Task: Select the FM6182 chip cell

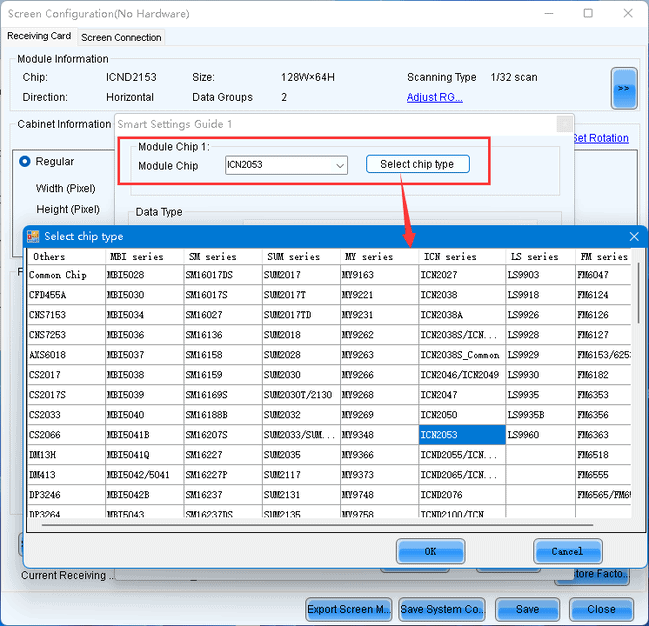Action: [603, 375]
